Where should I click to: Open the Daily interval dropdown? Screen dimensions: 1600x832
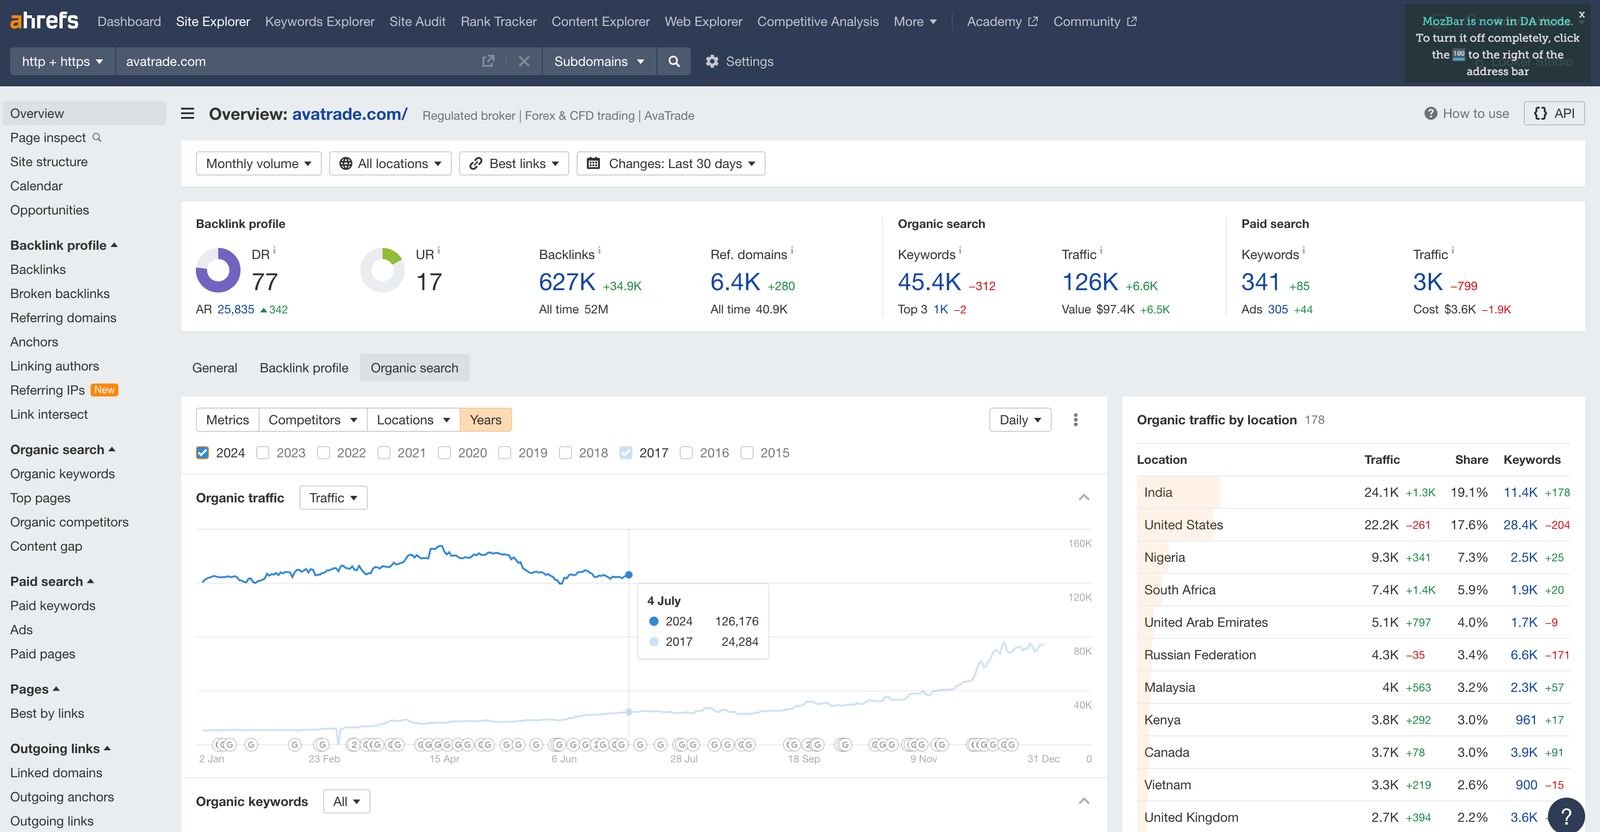1020,420
